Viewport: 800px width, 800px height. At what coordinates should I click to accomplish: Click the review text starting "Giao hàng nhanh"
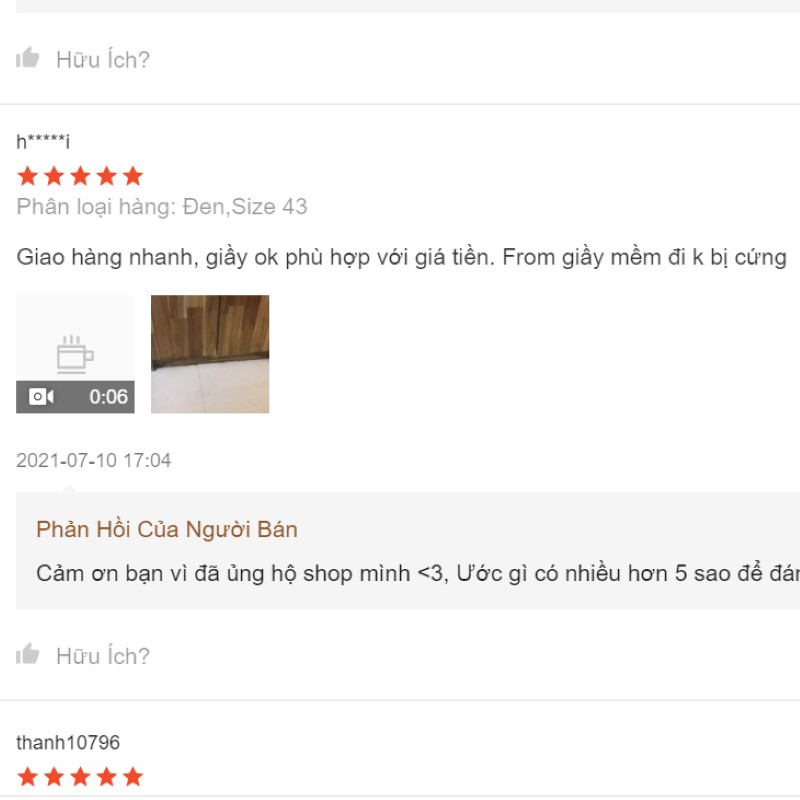(401, 257)
